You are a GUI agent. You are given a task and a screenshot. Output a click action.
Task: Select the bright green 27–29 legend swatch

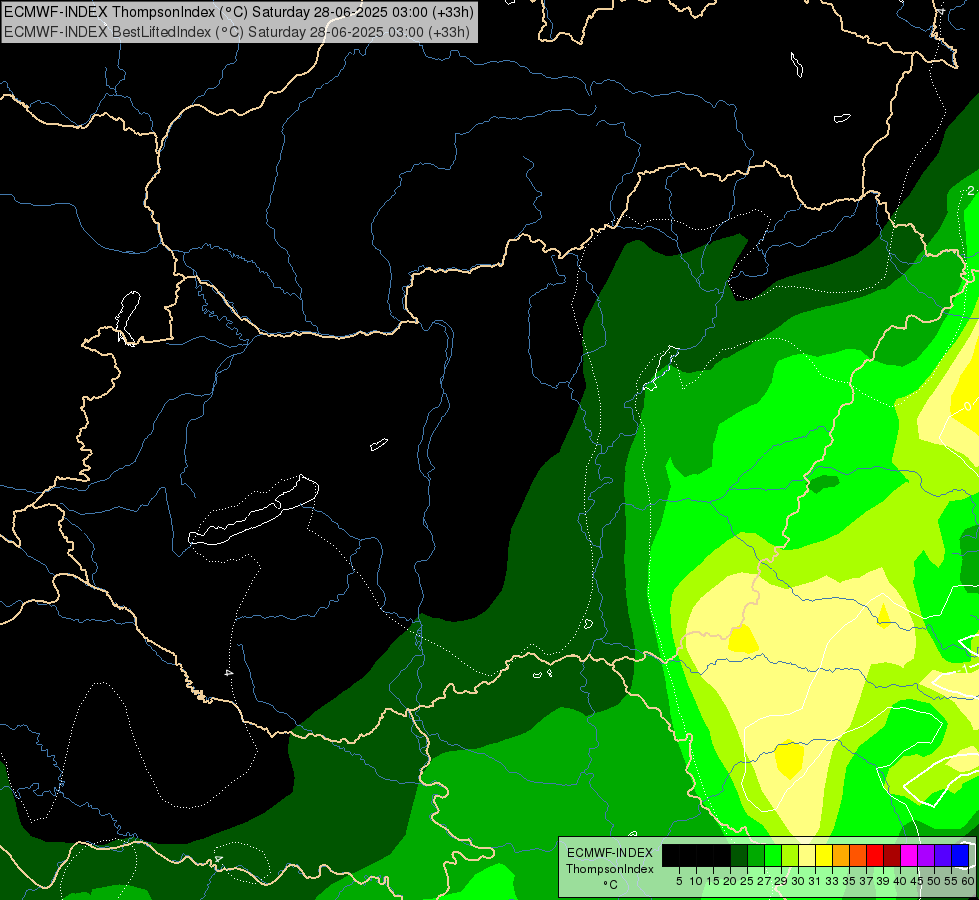773,856
